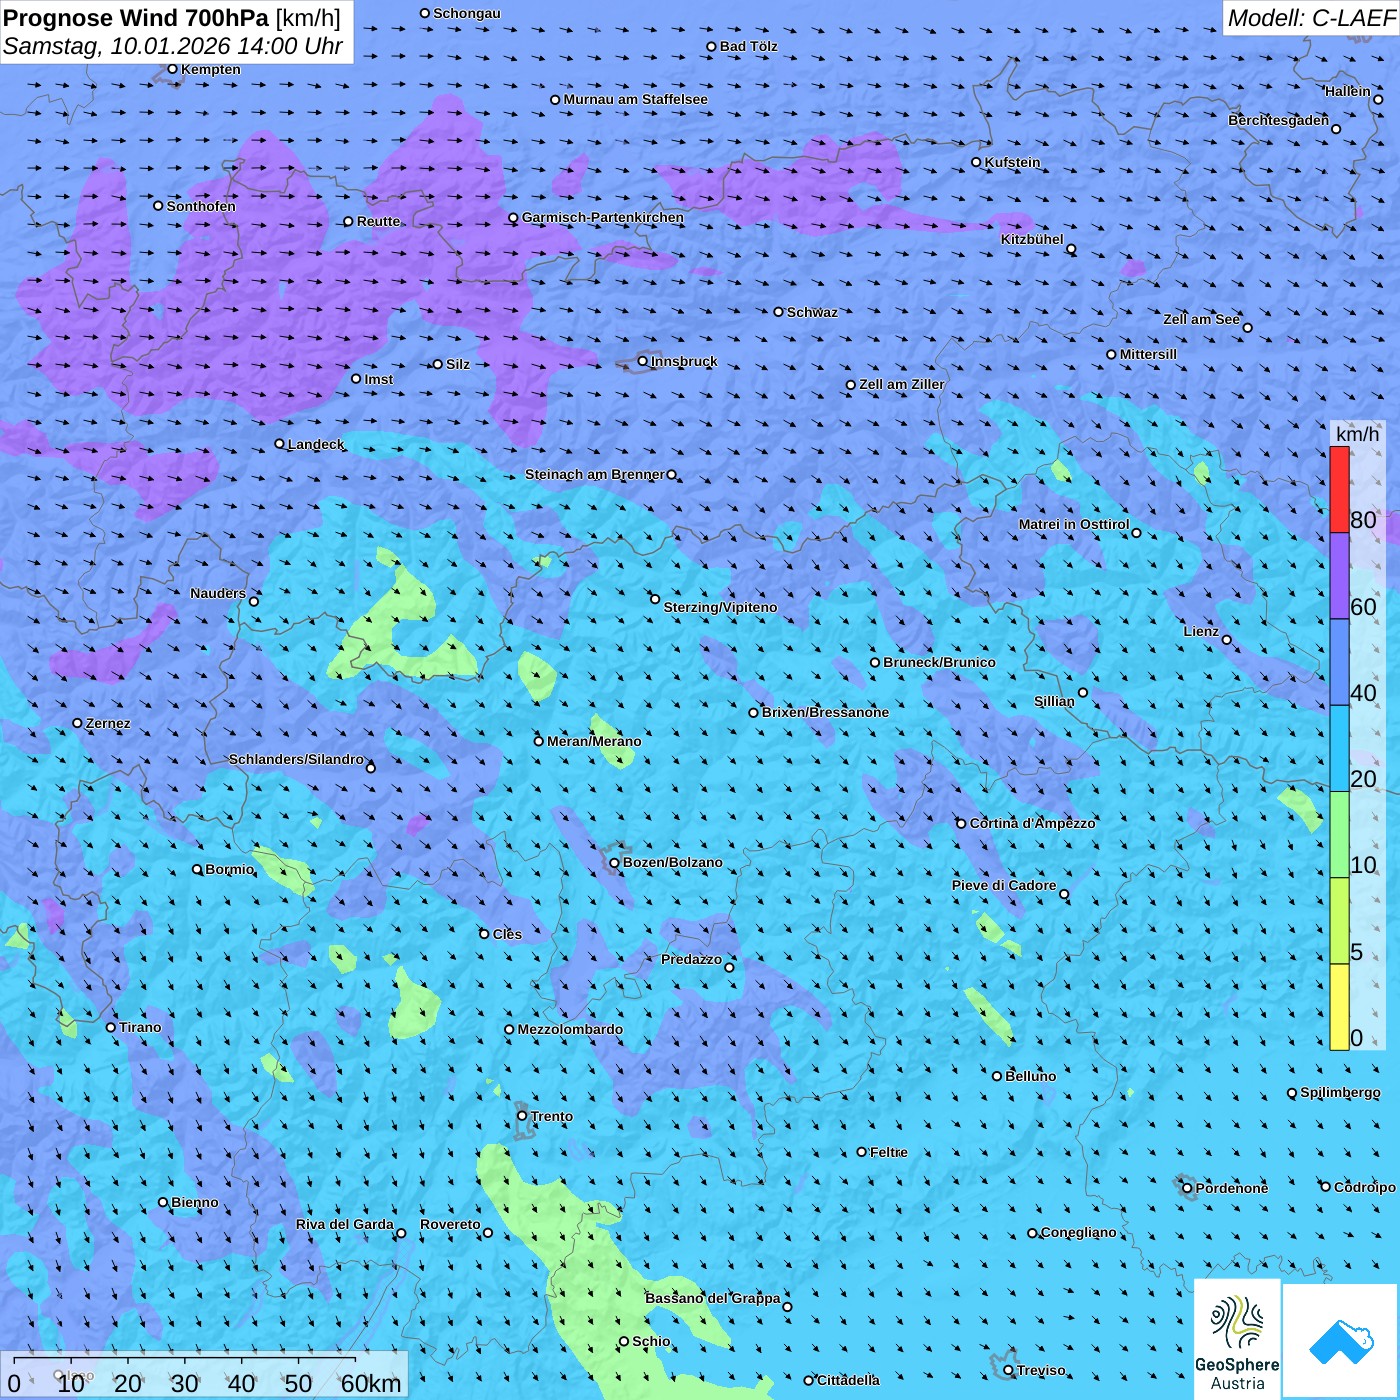Click the Kitzbühel label
Image resolution: width=1400 pixels, height=1400 pixels.
tap(1032, 239)
